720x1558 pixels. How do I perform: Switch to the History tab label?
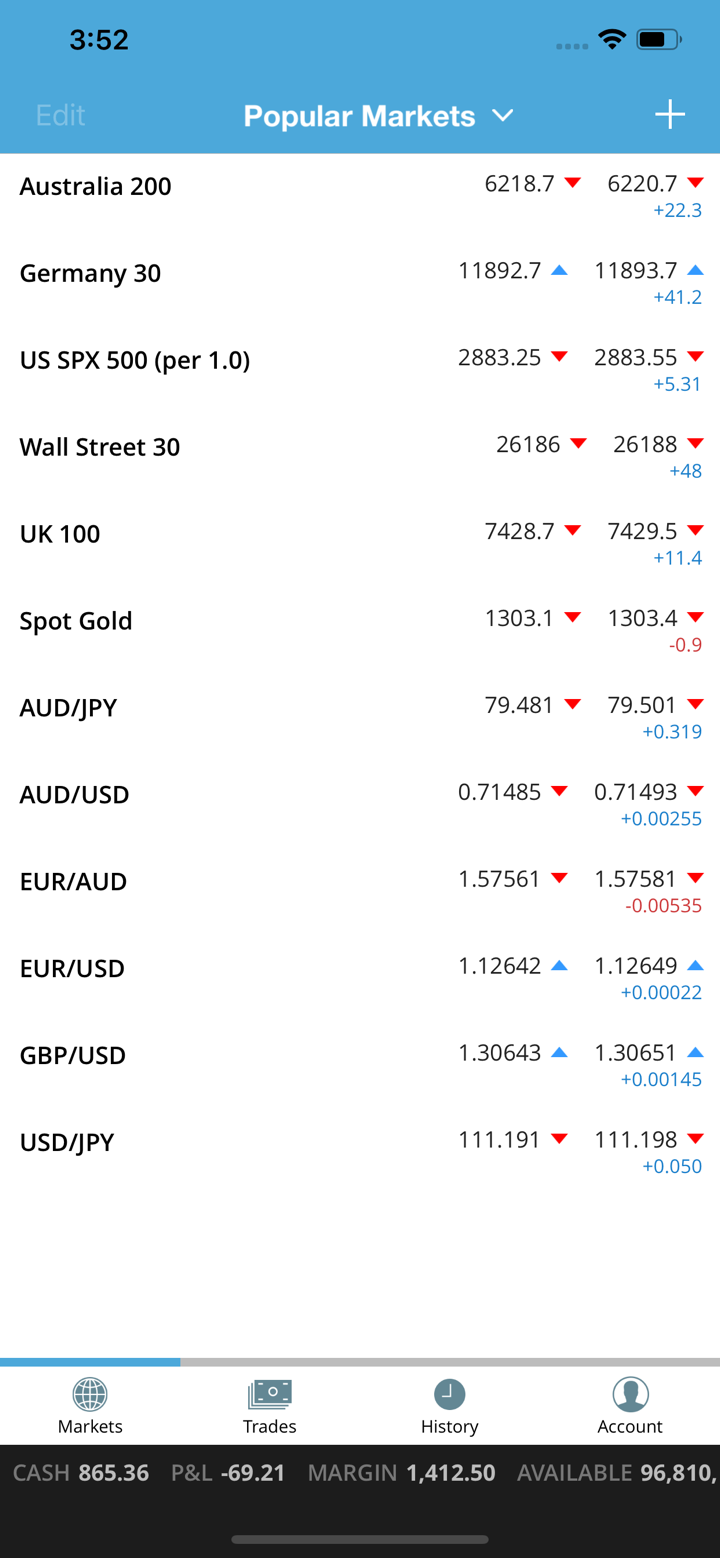point(449,1426)
